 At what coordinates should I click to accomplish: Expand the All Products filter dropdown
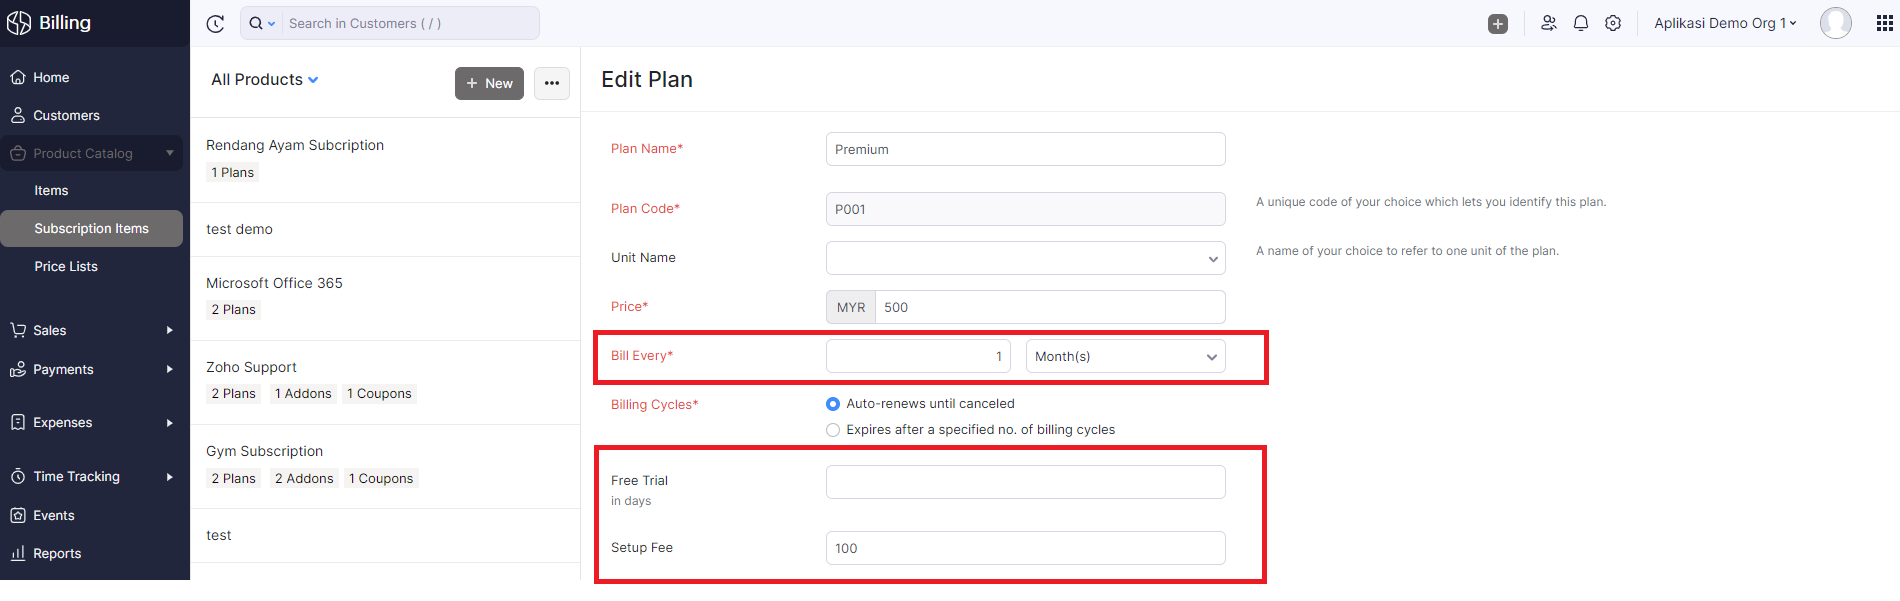point(265,80)
